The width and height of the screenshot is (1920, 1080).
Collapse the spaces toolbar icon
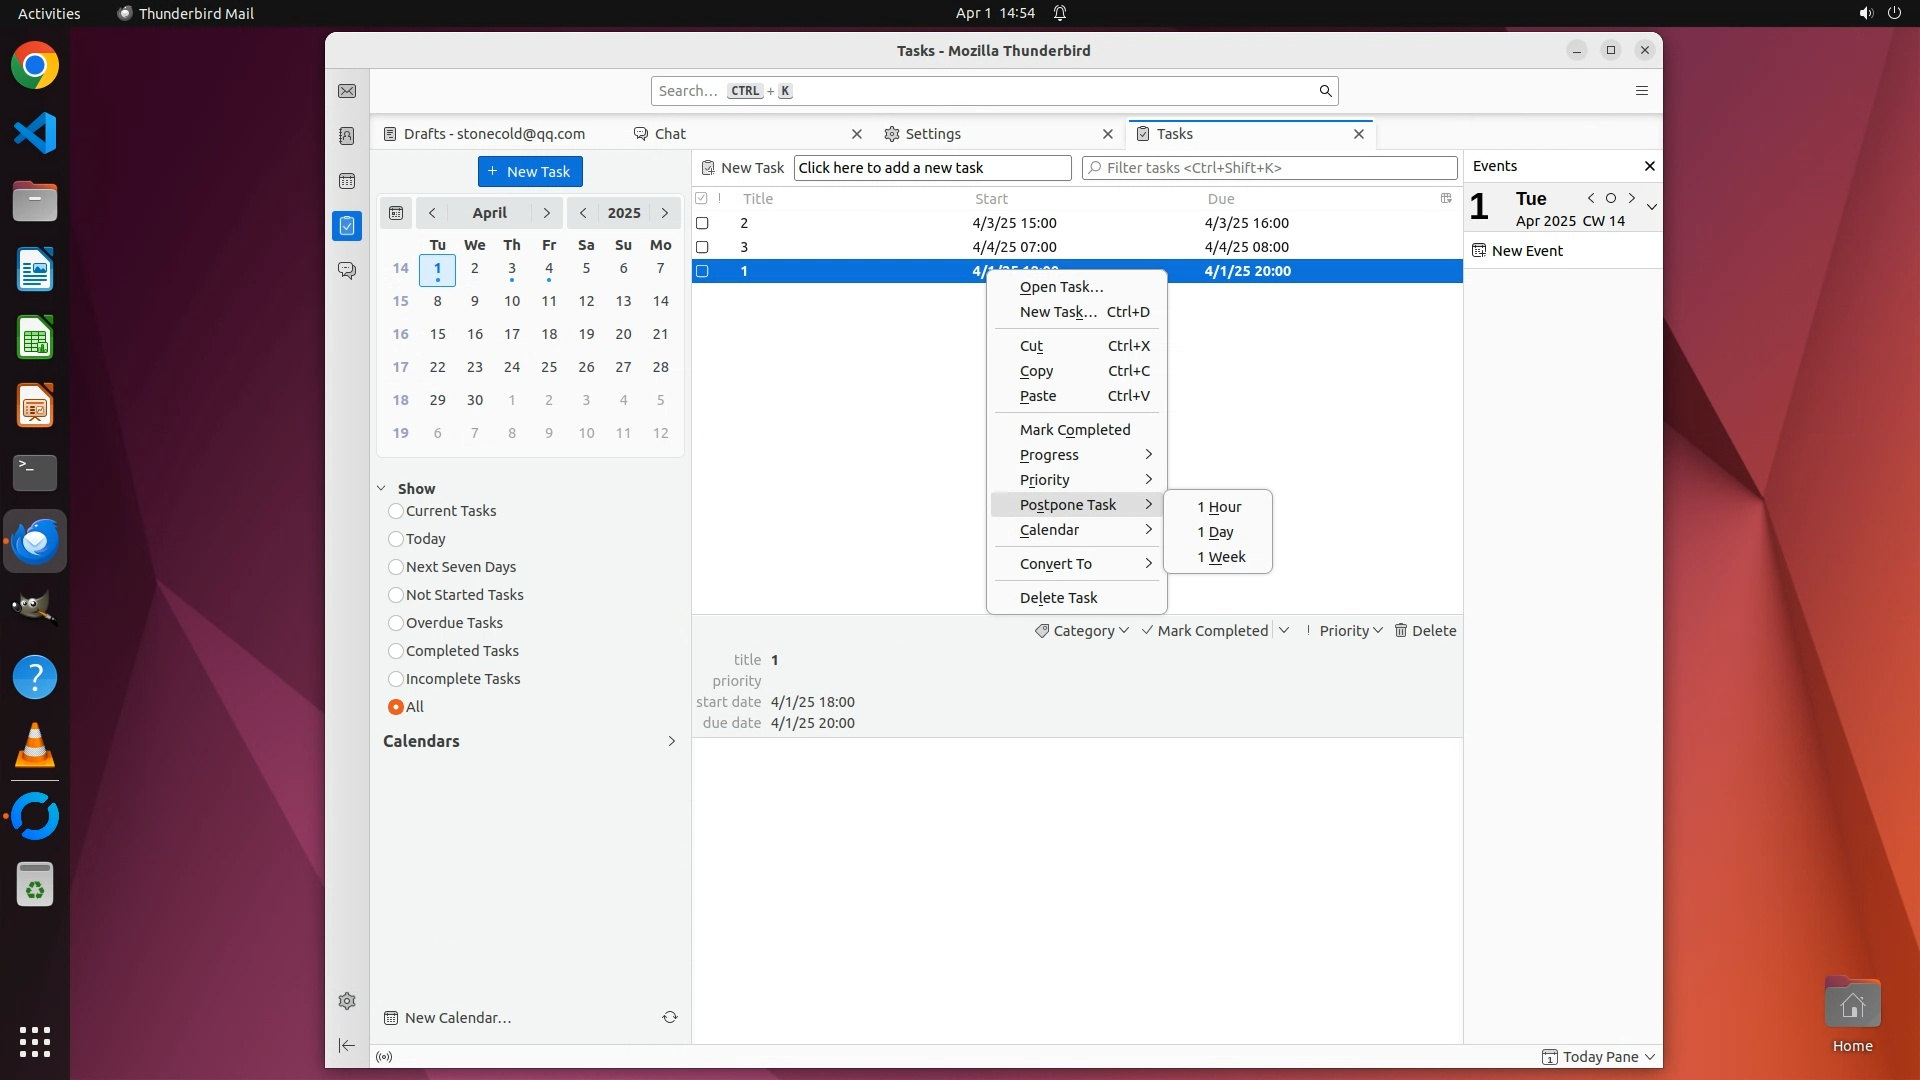coord(347,1045)
